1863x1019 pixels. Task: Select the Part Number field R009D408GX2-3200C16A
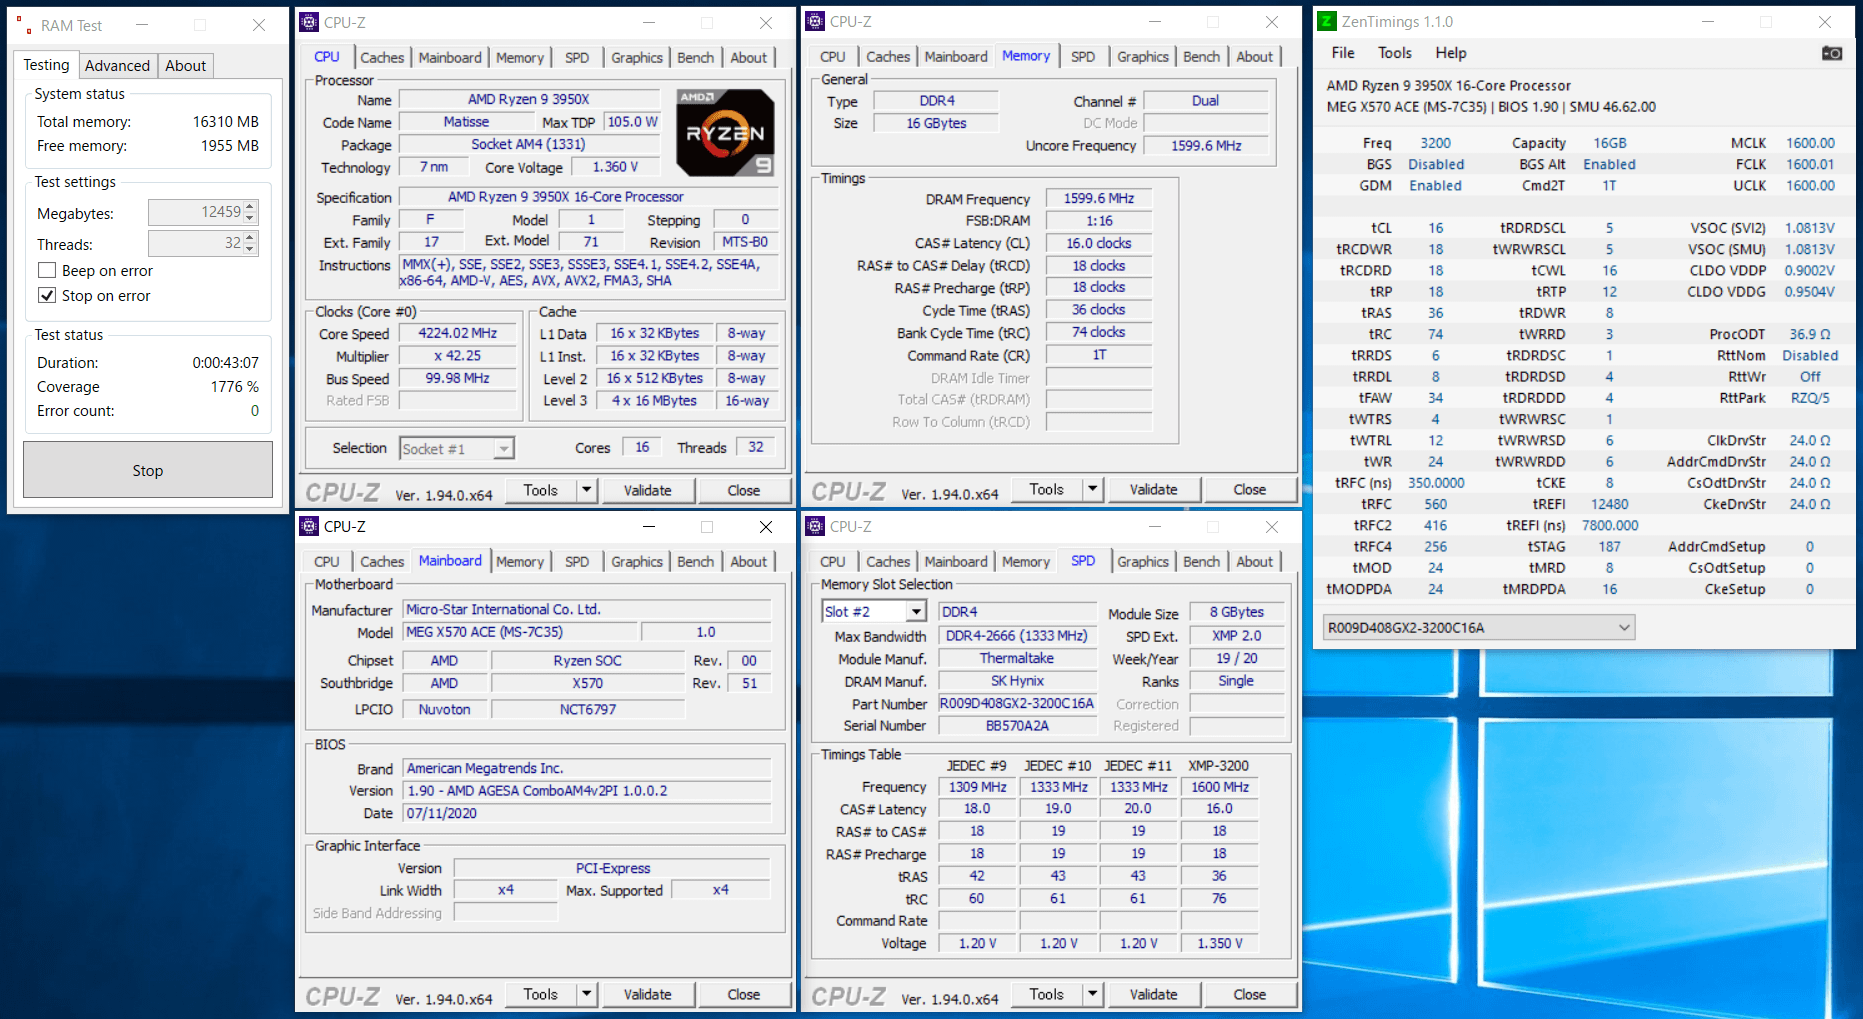coord(1017,703)
